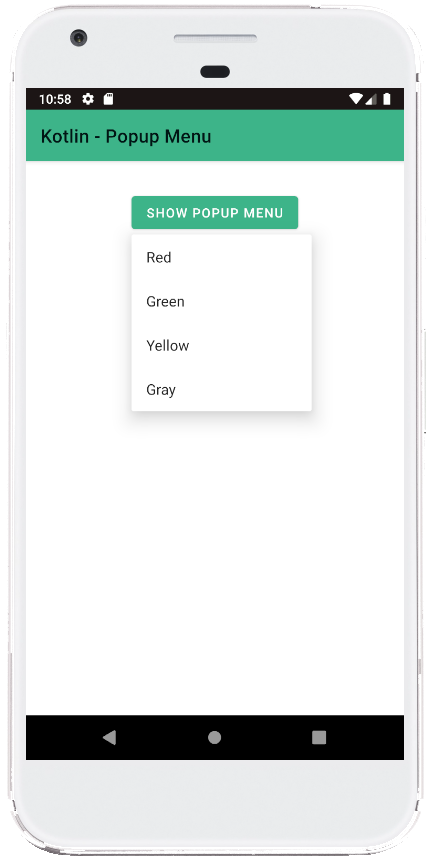Select the Gray menu entry
426x861 pixels.
click(221, 389)
